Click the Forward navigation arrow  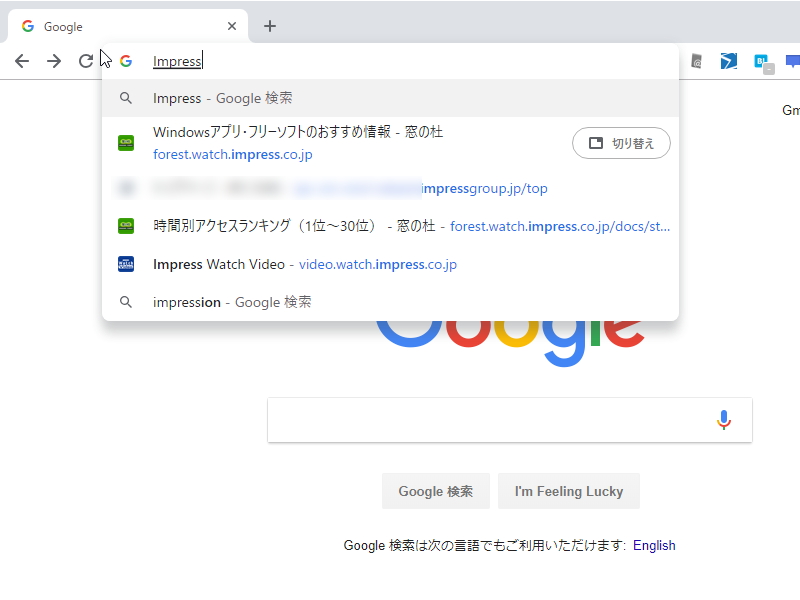(x=54, y=60)
